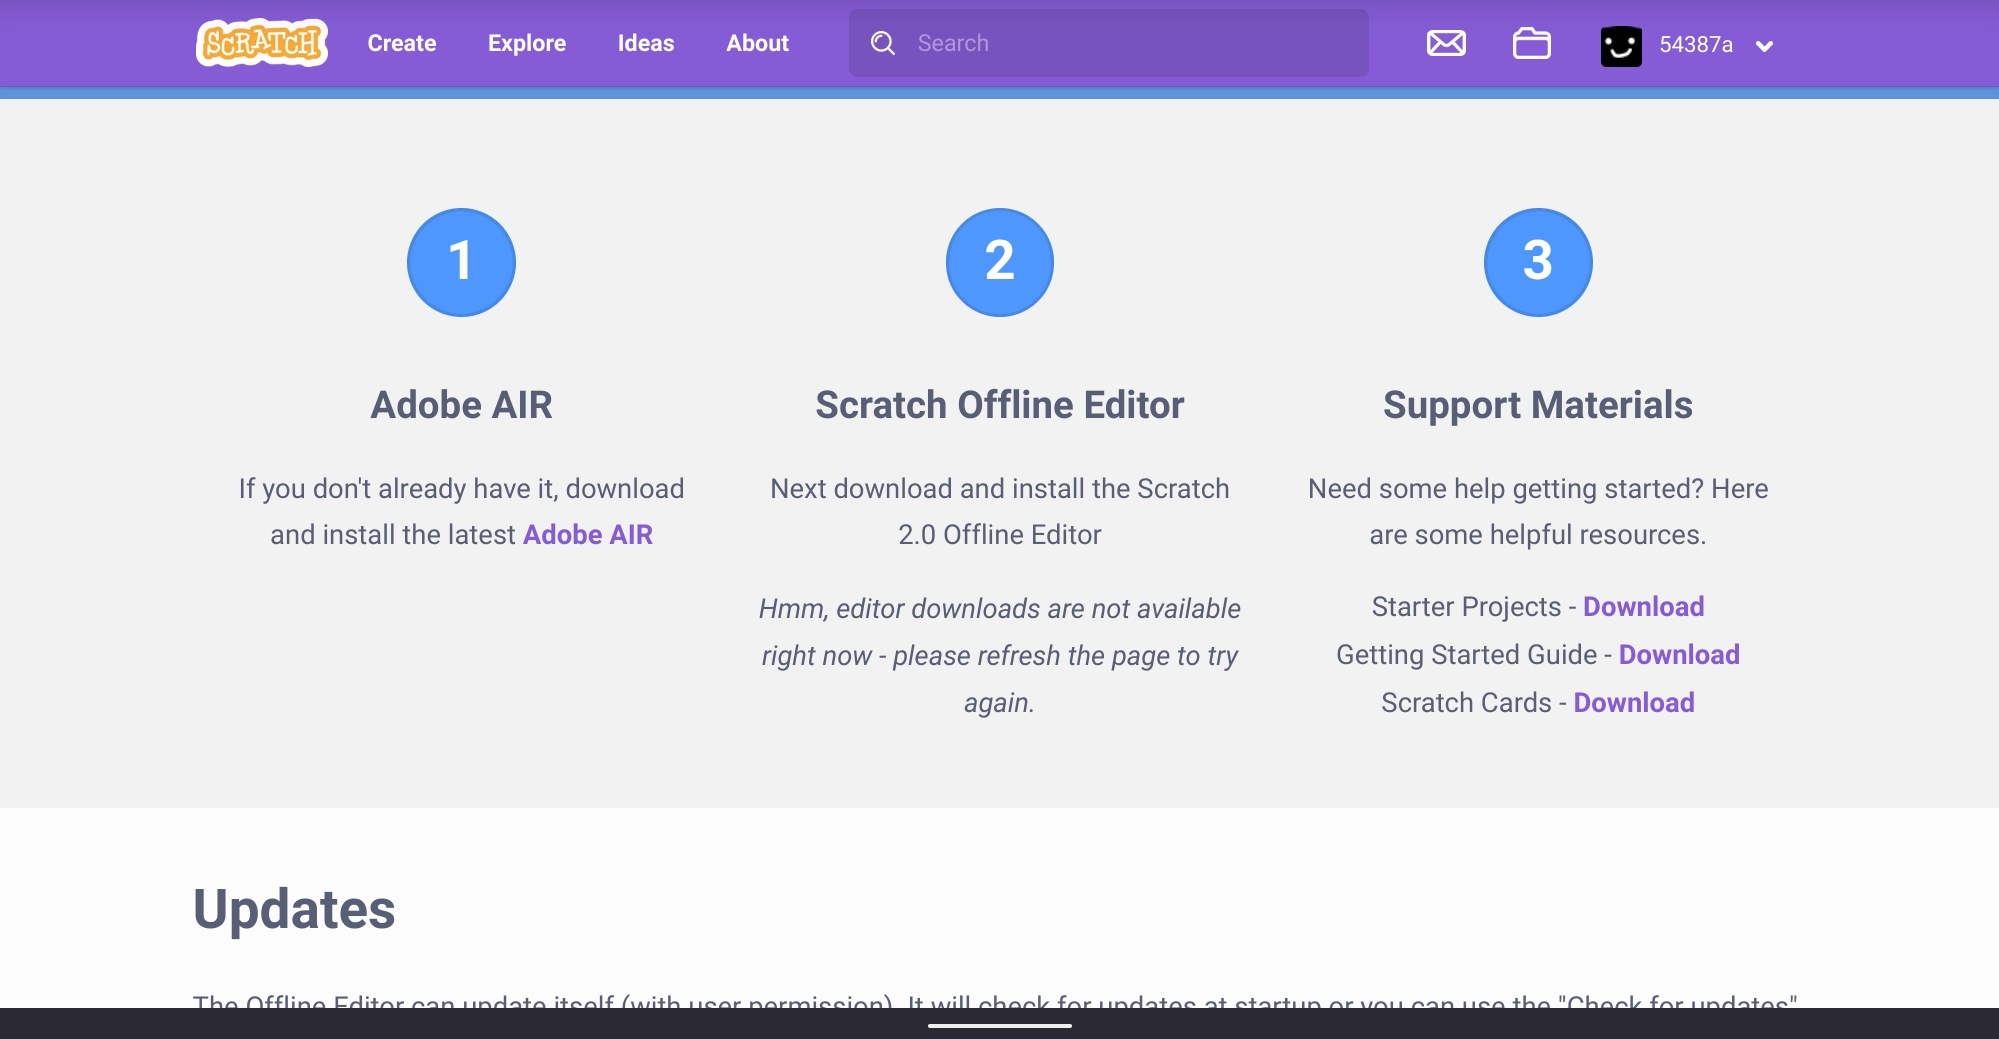Download the Starter Projects
The image size is (1999, 1039).
[1643, 607]
